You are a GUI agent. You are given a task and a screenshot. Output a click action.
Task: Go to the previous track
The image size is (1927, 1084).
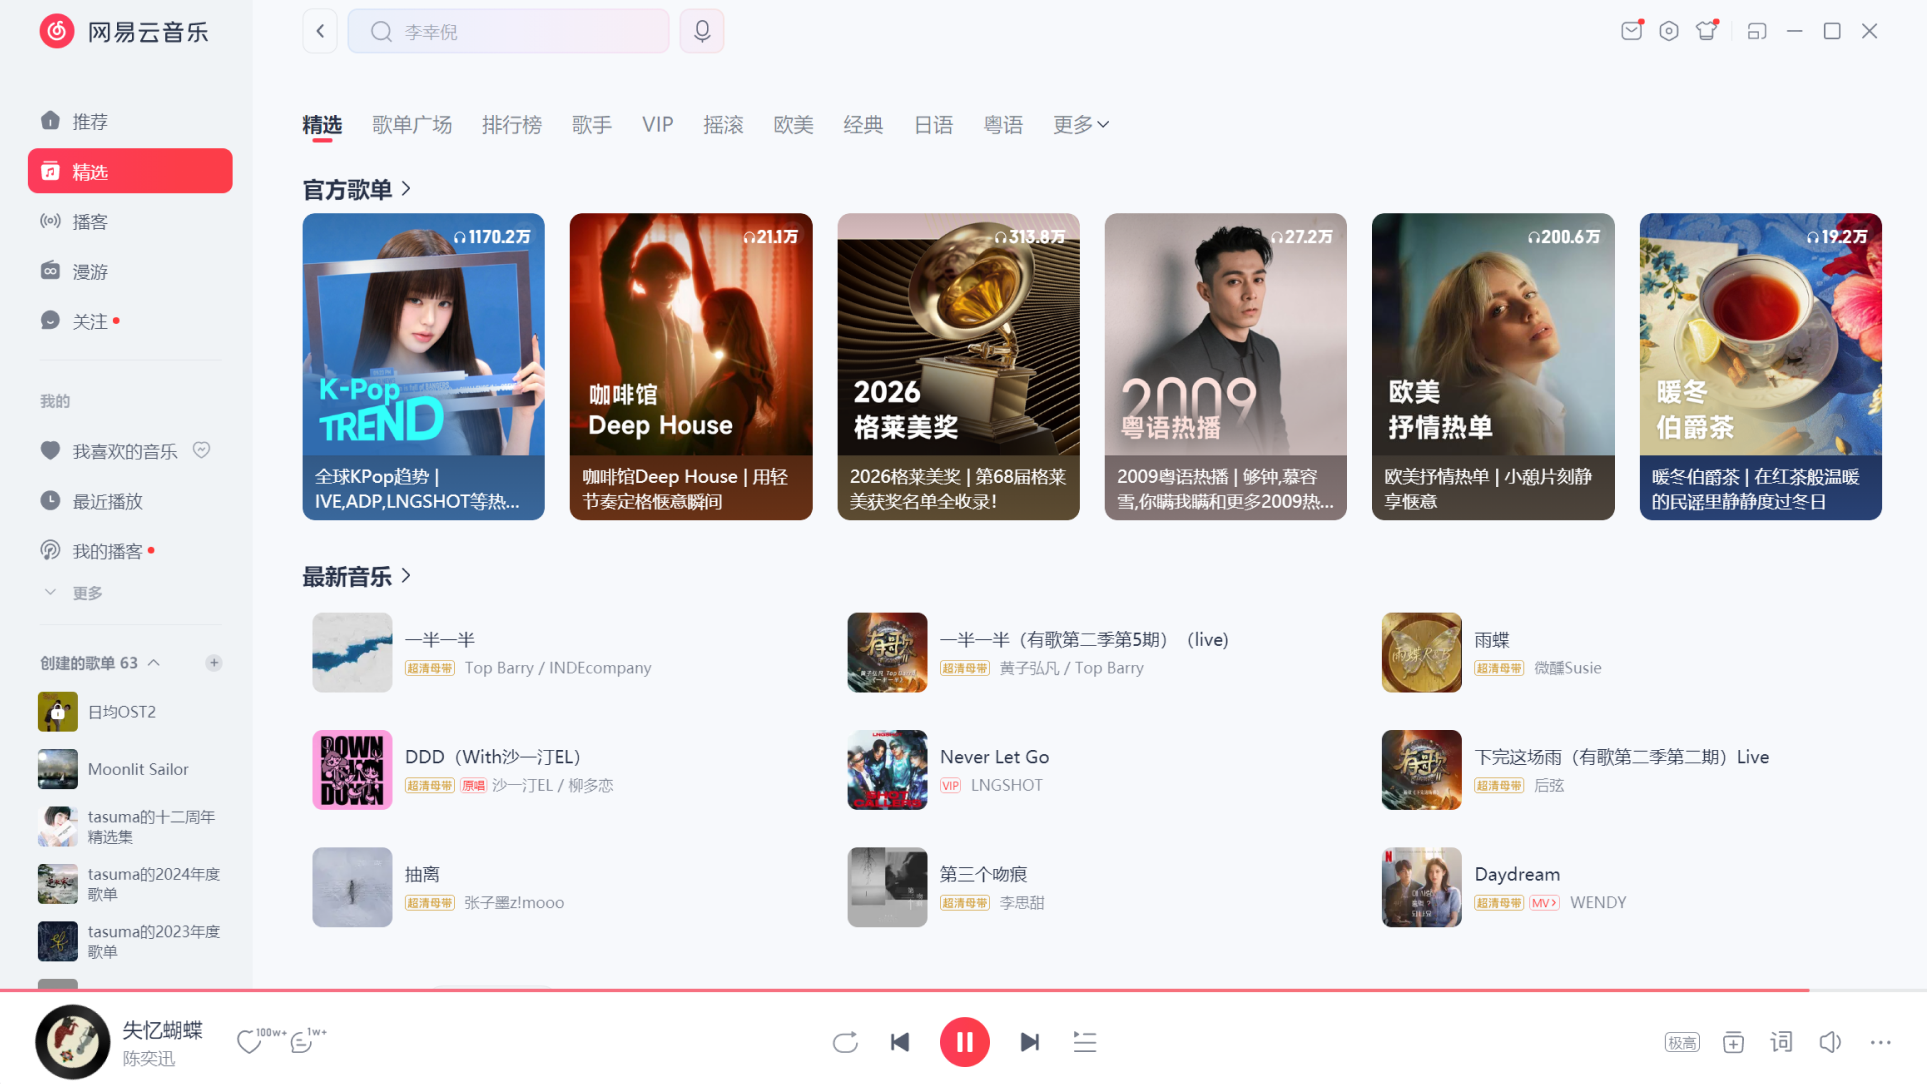[x=900, y=1042]
